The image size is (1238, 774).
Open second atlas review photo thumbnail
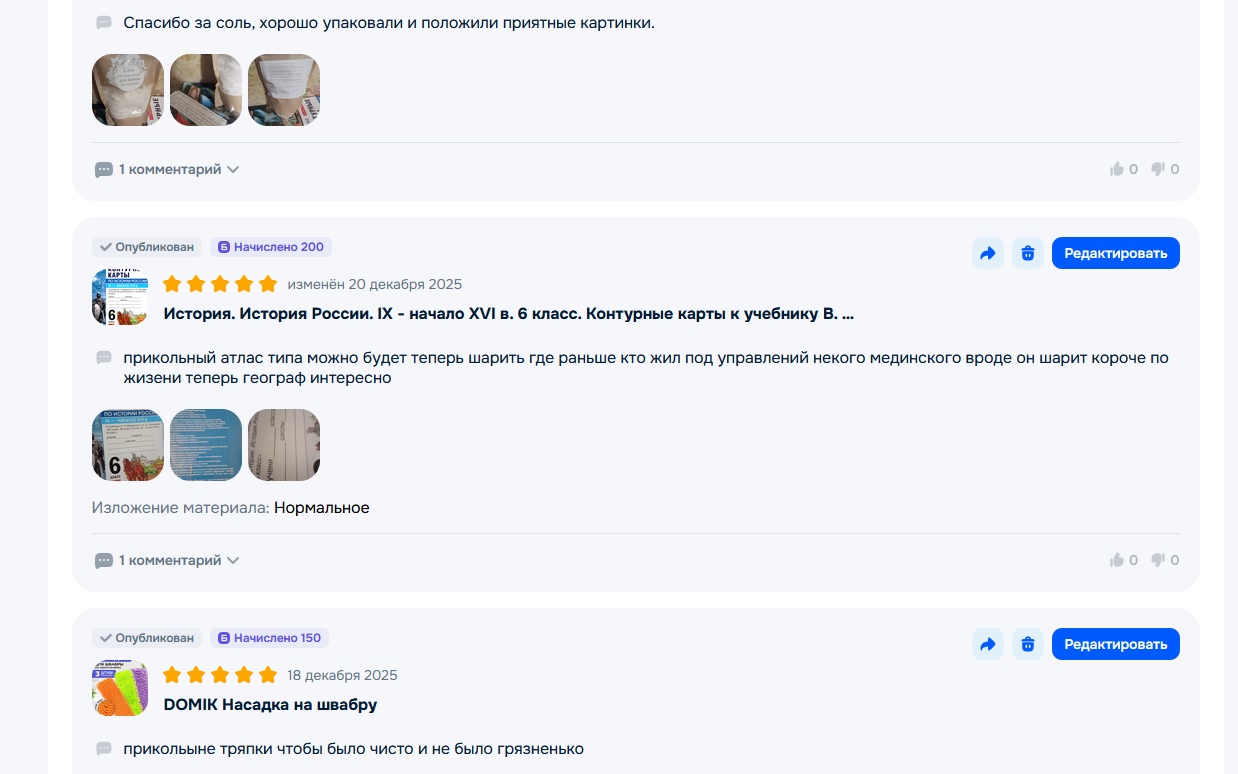[x=206, y=445]
